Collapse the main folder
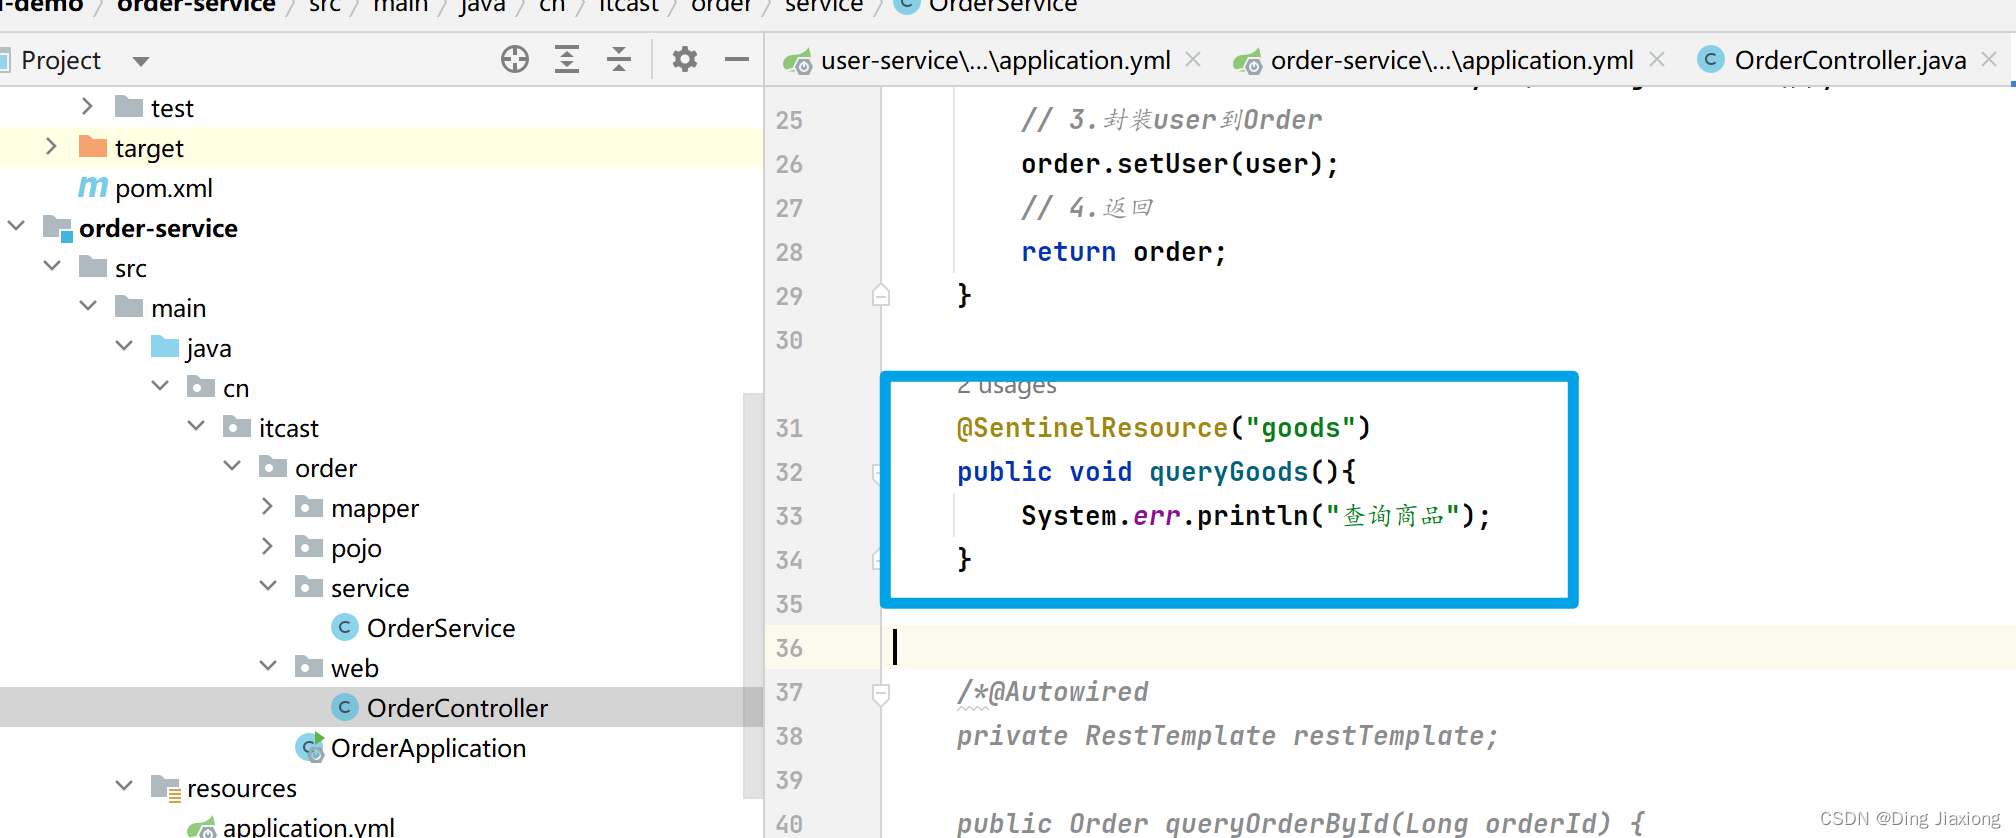This screenshot has width=2016, height=838. click(x=88, y=306)
